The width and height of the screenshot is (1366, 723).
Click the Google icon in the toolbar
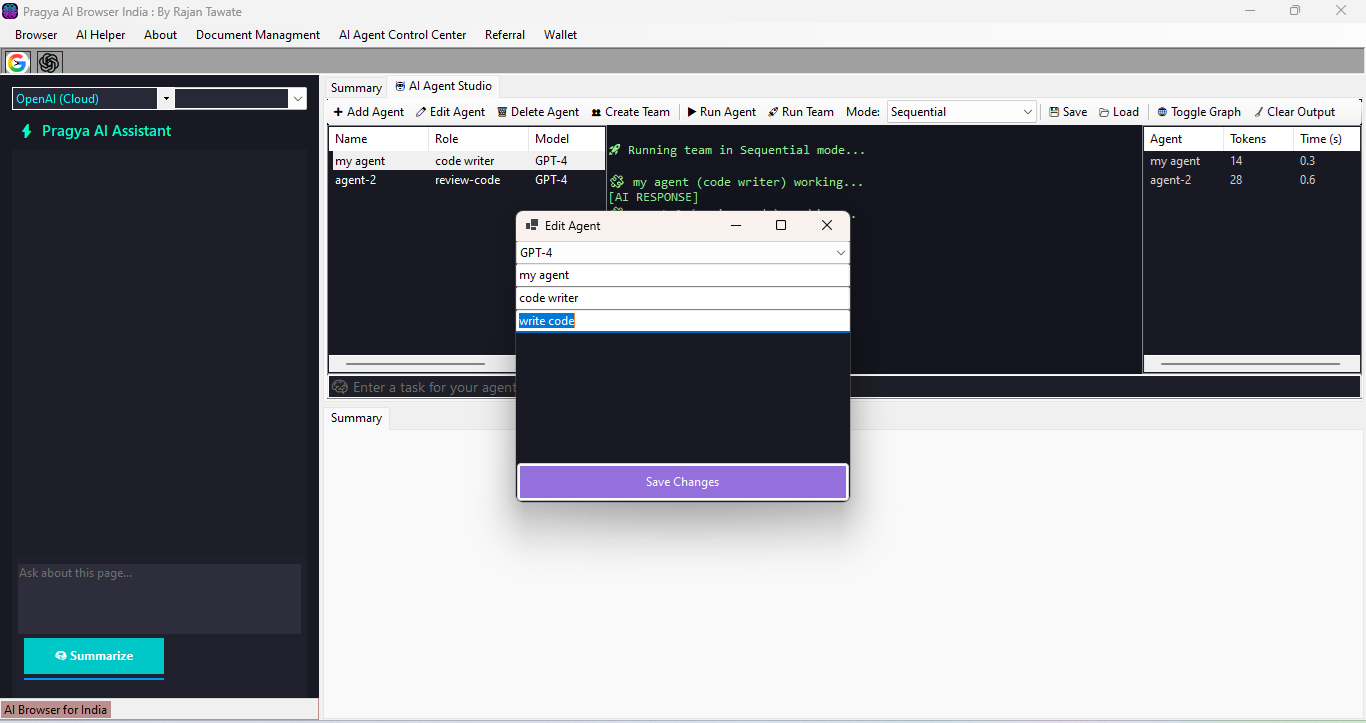(17, 62)
